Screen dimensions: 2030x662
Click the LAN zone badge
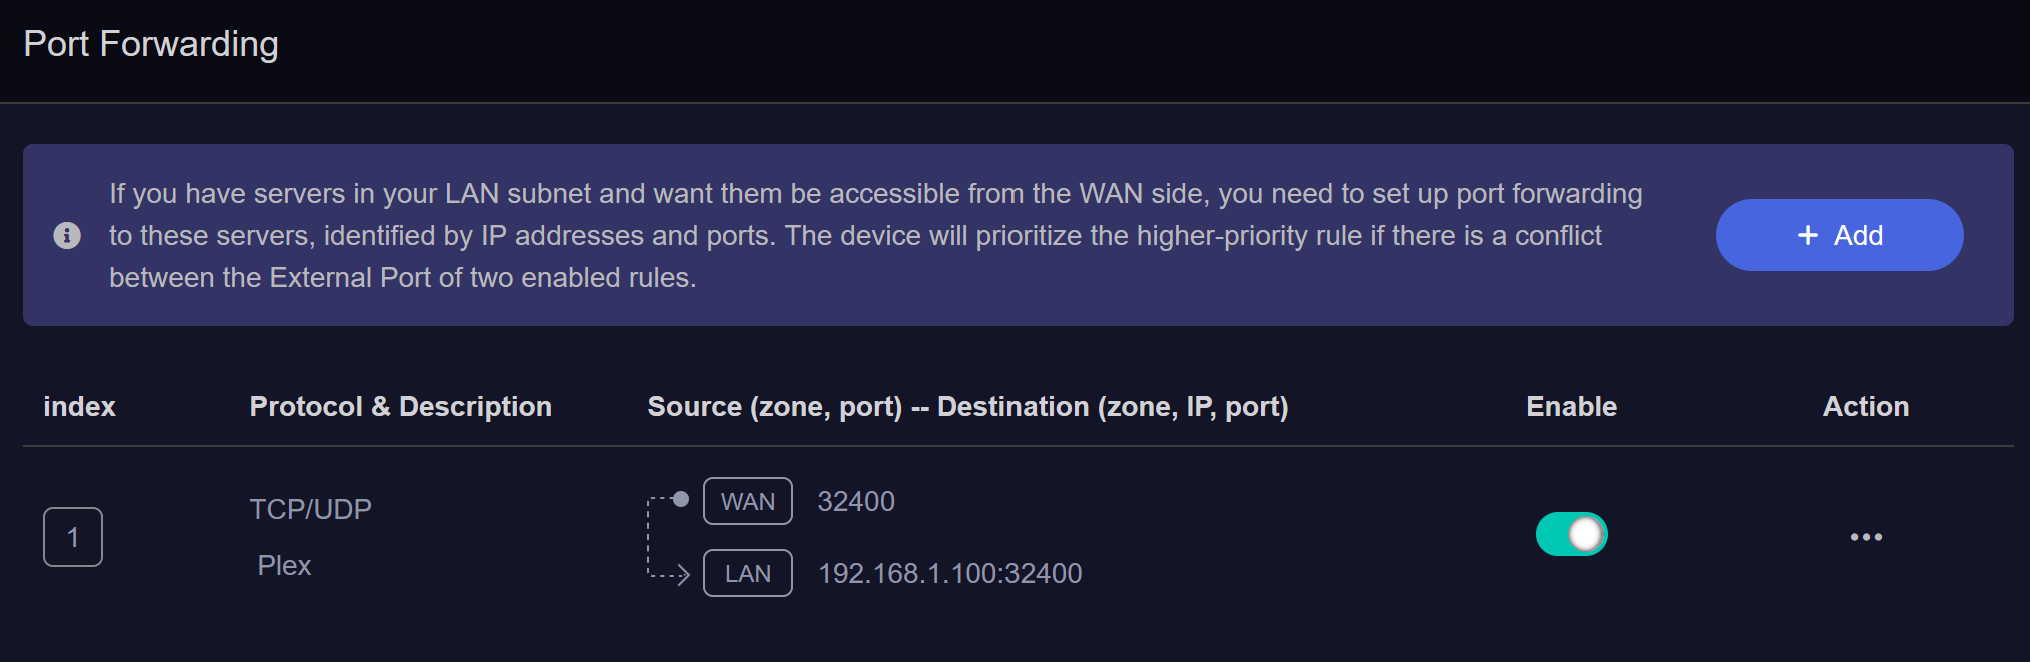(748, 573)
